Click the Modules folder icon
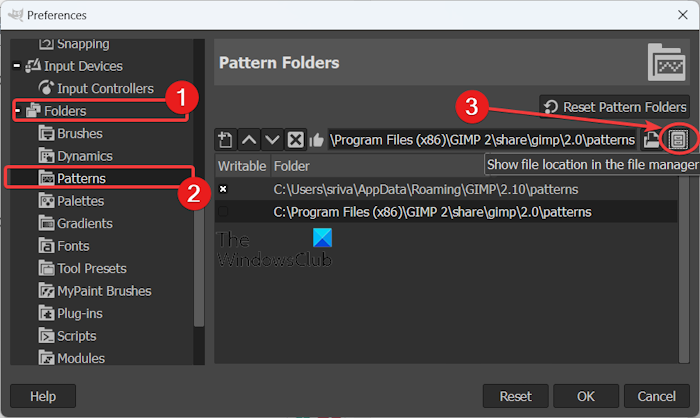 tap(46, 358)
